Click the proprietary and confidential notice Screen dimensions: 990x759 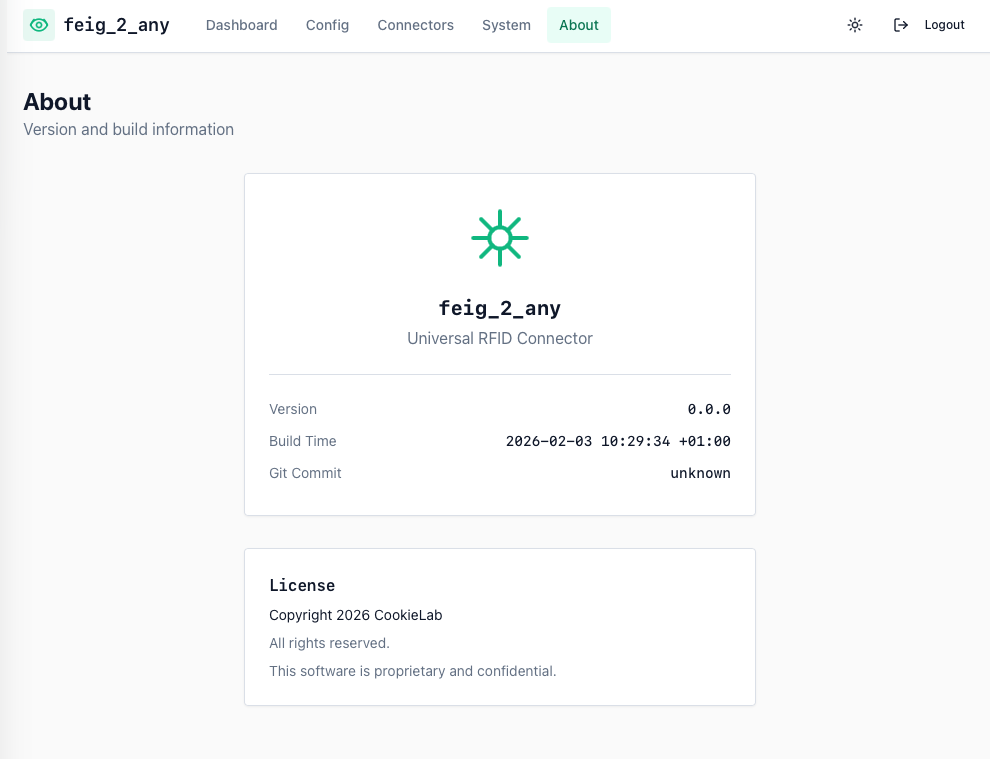click(412, 671)
